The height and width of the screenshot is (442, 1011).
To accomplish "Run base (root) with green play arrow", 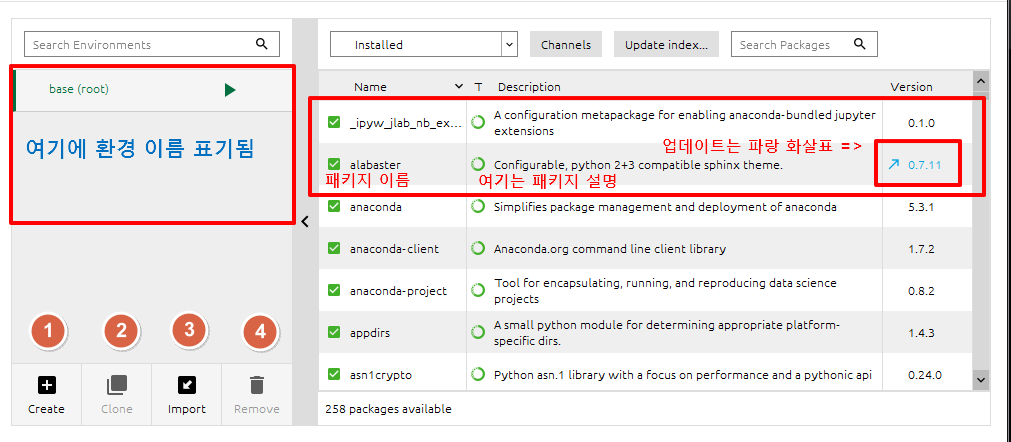I will [230, 90].
